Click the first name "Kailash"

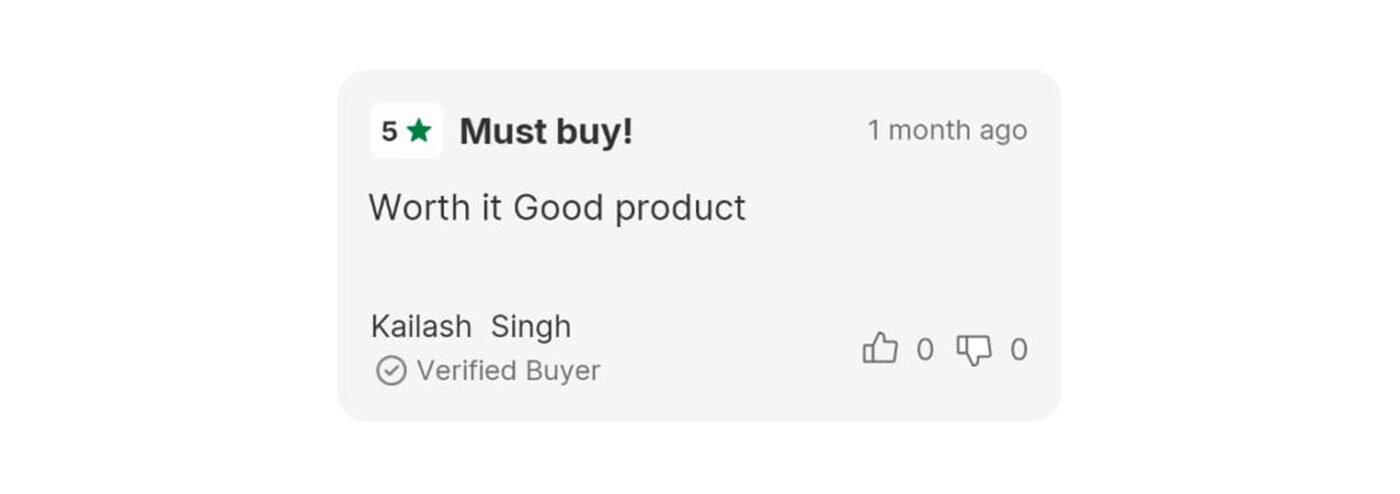click(421, 327)
